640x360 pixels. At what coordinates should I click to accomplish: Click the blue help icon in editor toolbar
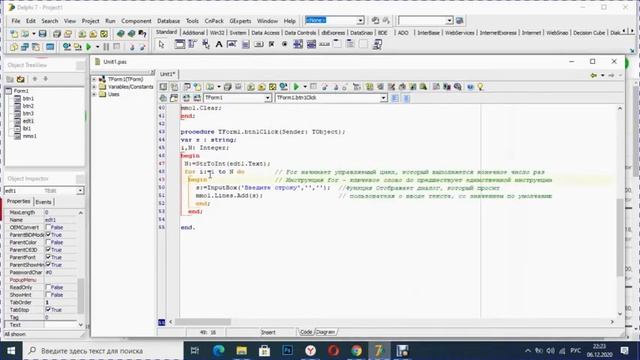click(x=470, y=87)
